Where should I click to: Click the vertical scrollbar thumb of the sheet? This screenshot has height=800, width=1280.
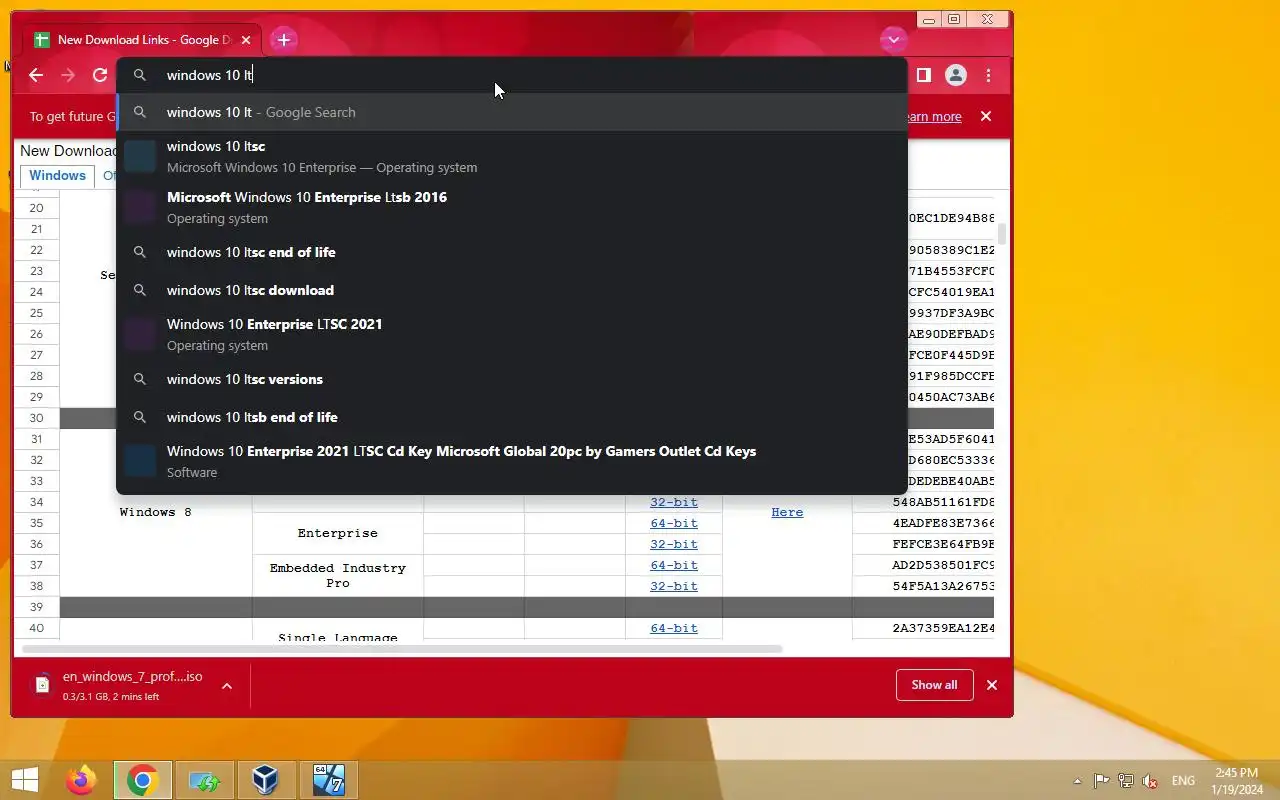(1002, 234)
